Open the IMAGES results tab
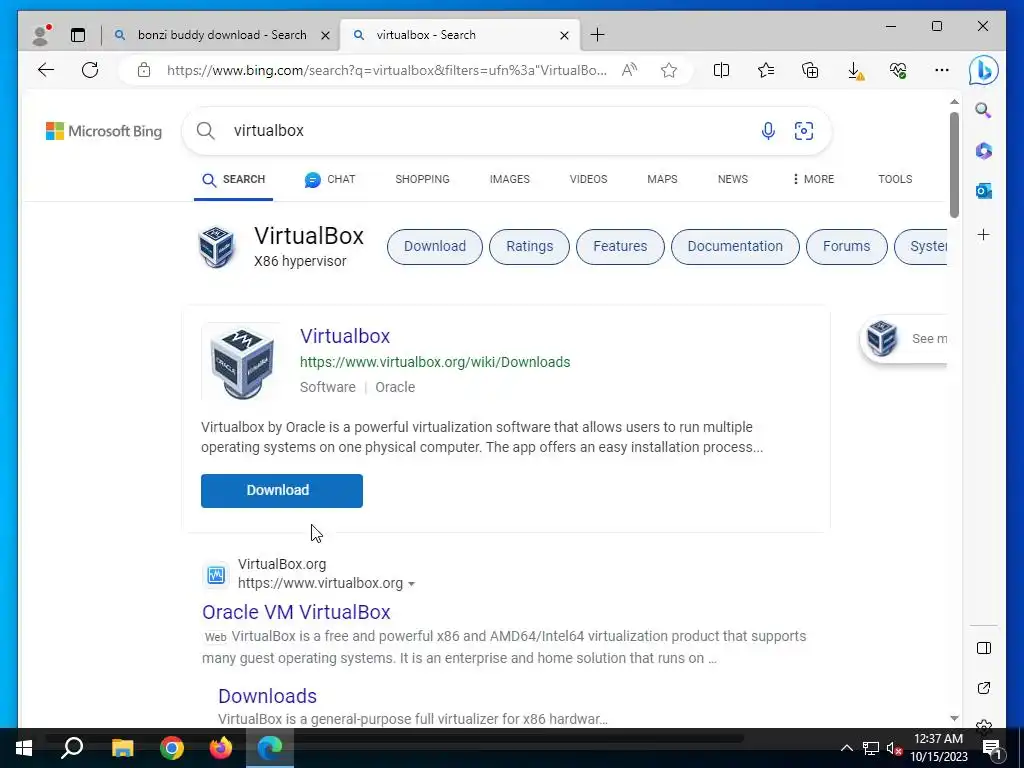This screenshot has width=1024, height=768. point(509,179)
